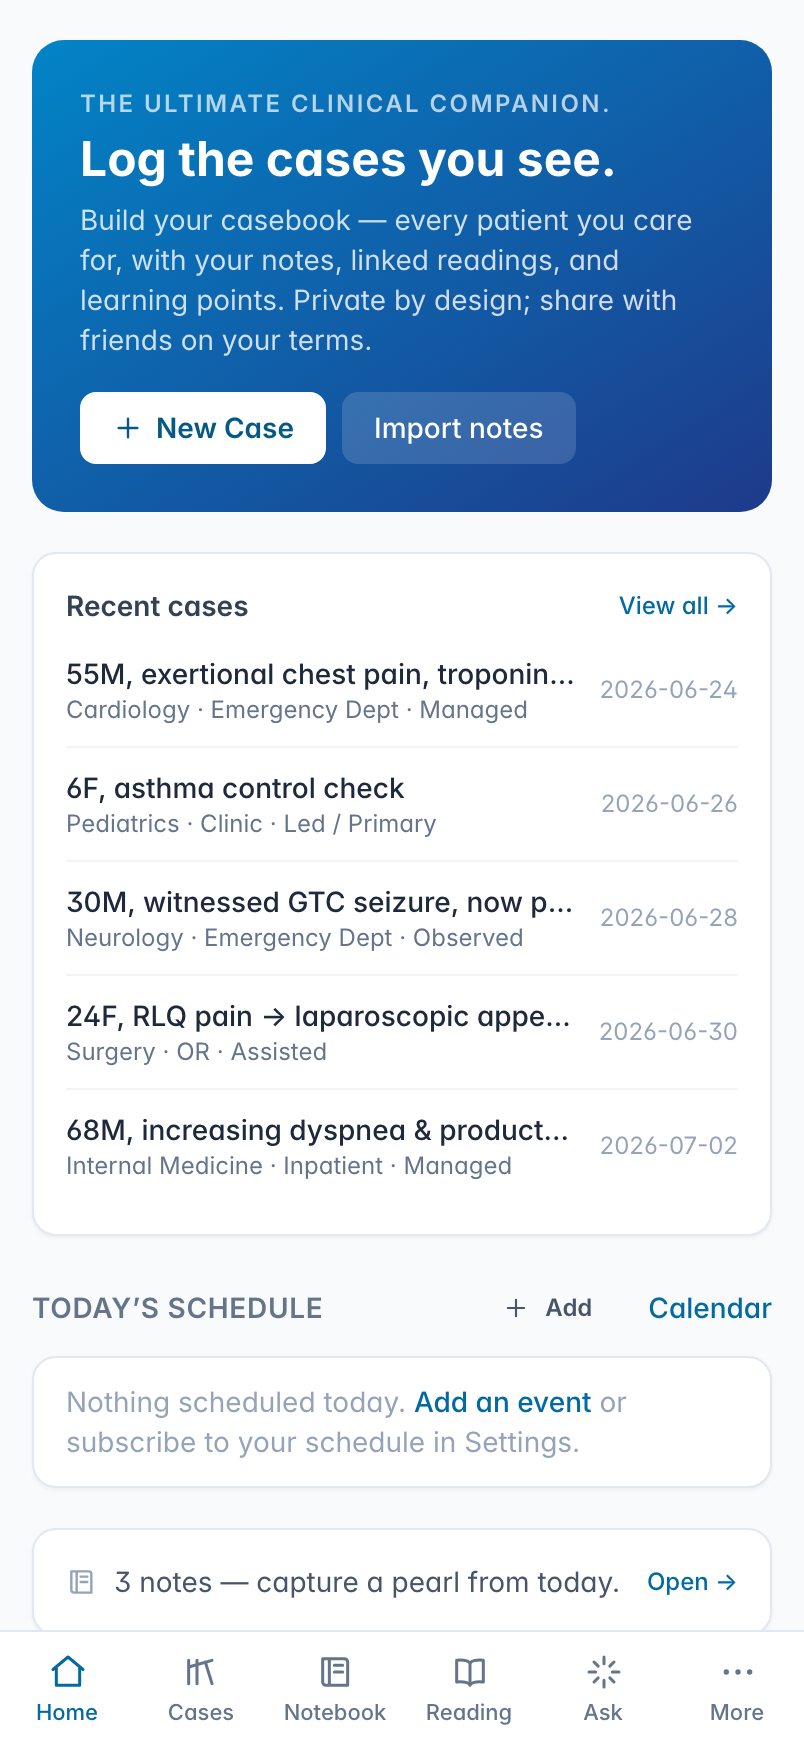Viewport: 804px width, 1748px height.
Task: Open the Calendar link
Action: click(x=710, y=1308)
